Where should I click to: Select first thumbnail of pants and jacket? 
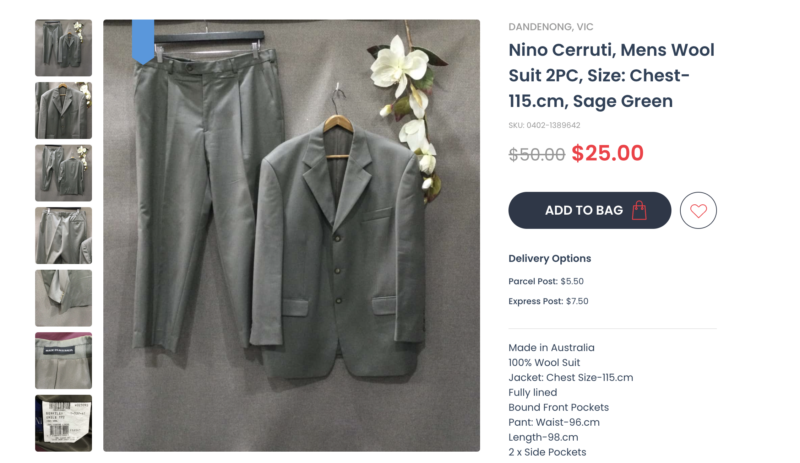(63, 48)
